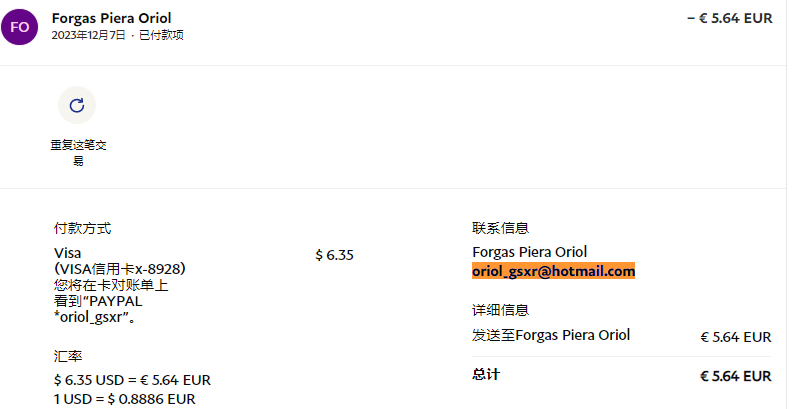Click the '详细信息' details heading
The height and width of the screenshot is (409, 793).
coord(500,310)
